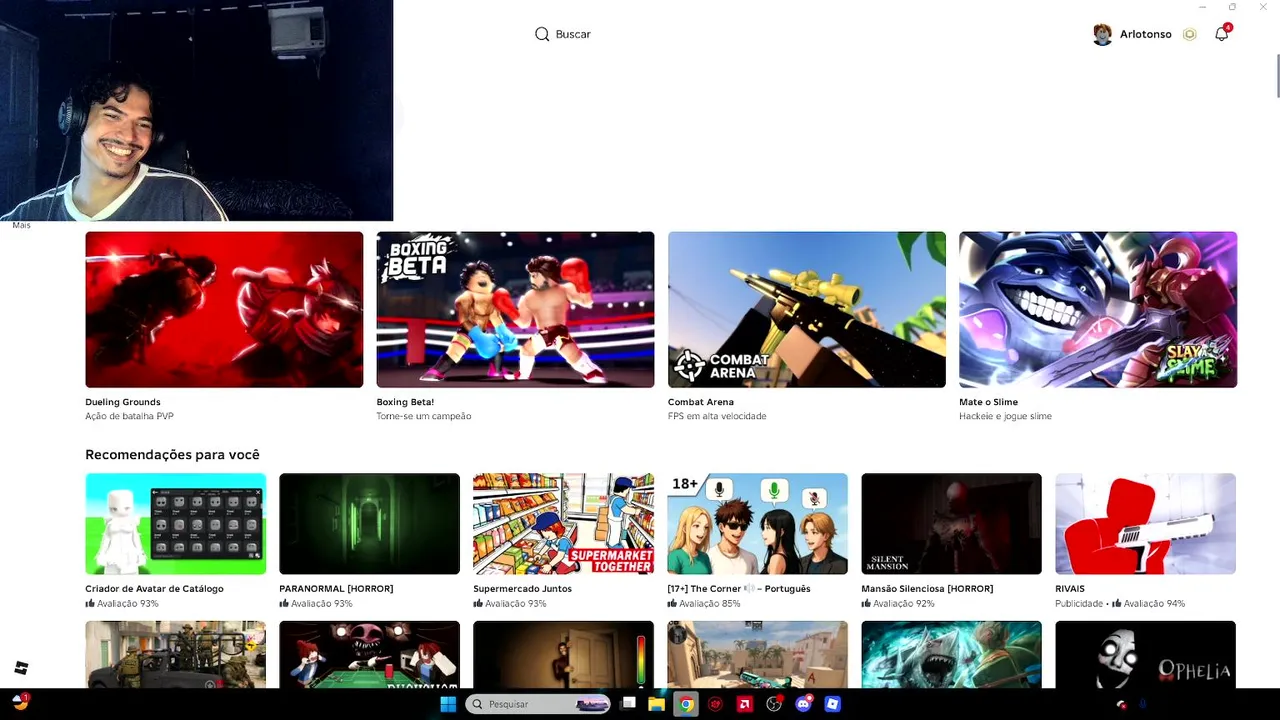
Task: Open the Supermarket Together thumbnail
Action: coord(563,524)
